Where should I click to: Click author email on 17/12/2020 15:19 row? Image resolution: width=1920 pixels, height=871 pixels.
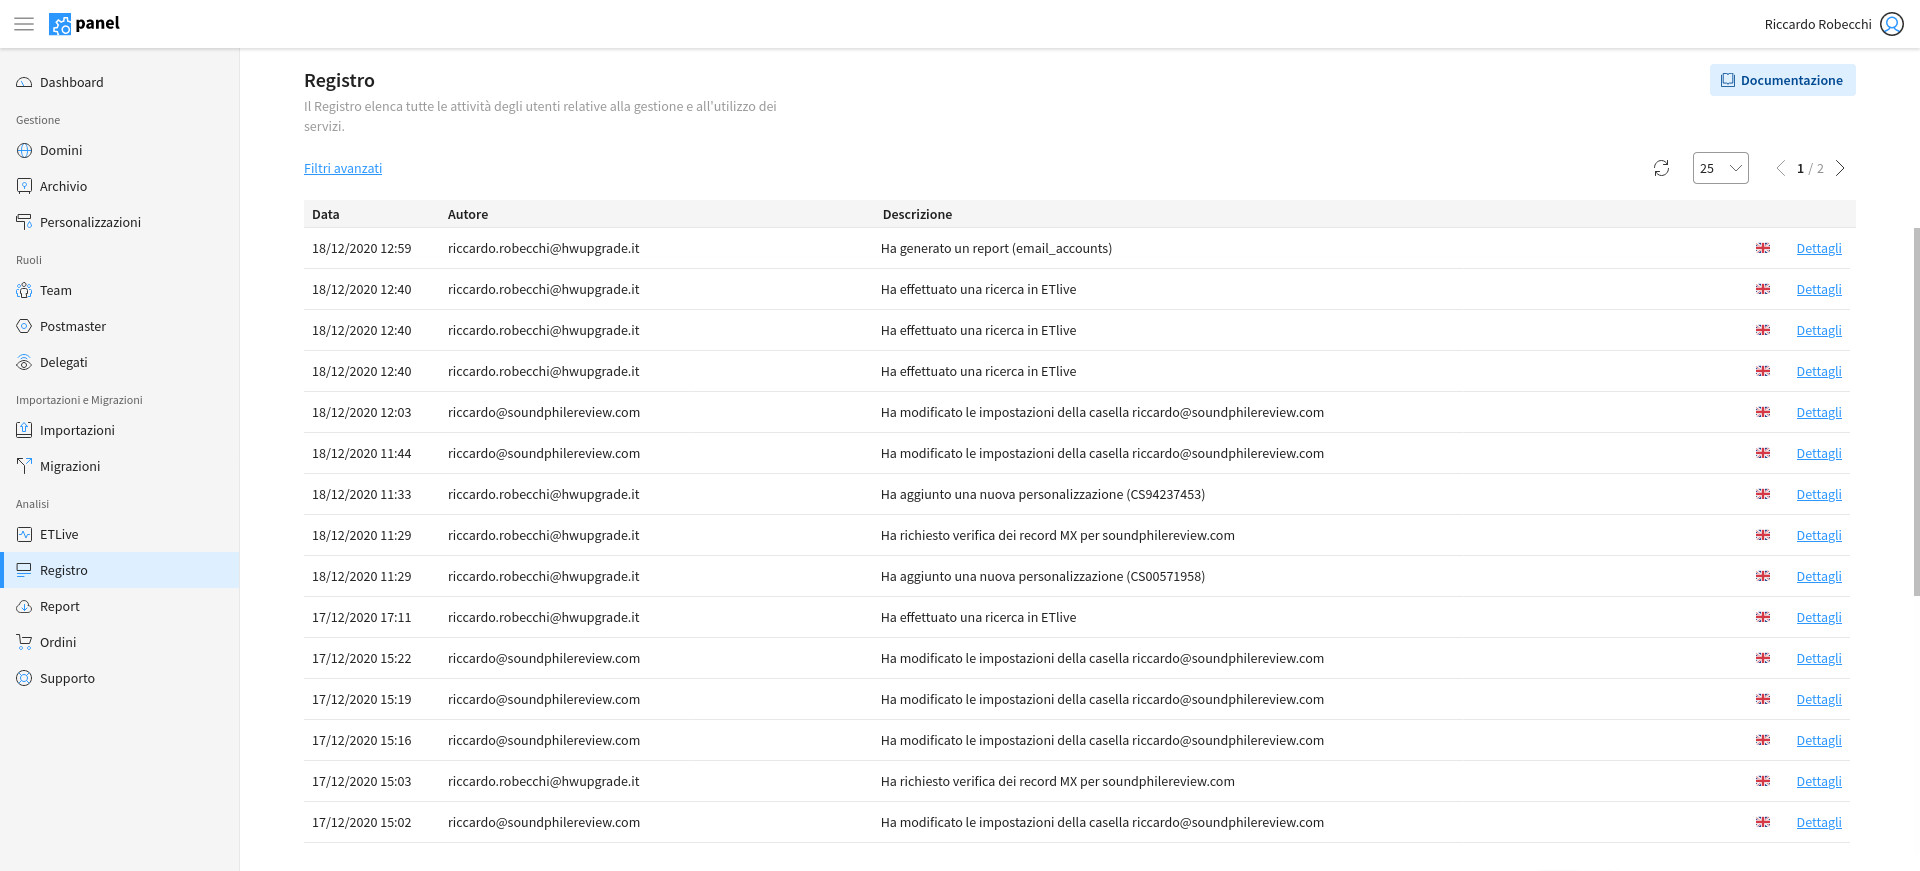click(544, 699)
